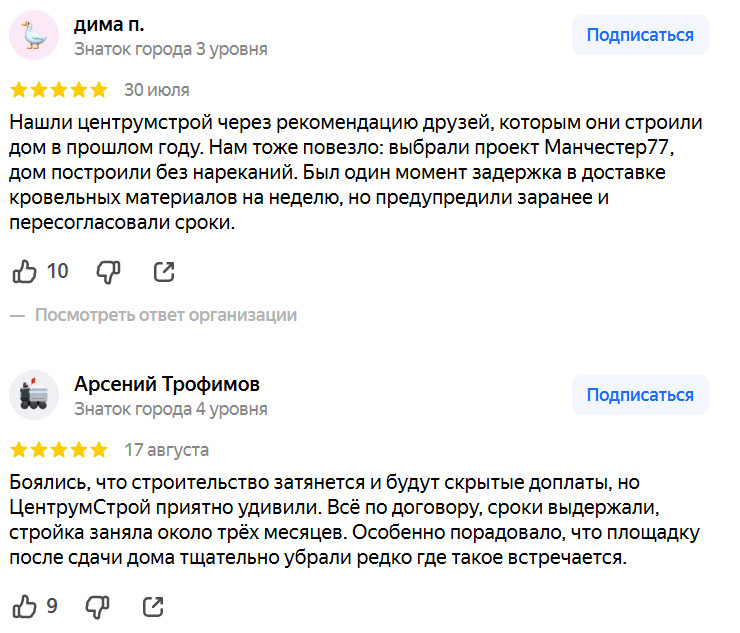
Task: Click the 30 июля review date
Action: click(x=156, y=90)
